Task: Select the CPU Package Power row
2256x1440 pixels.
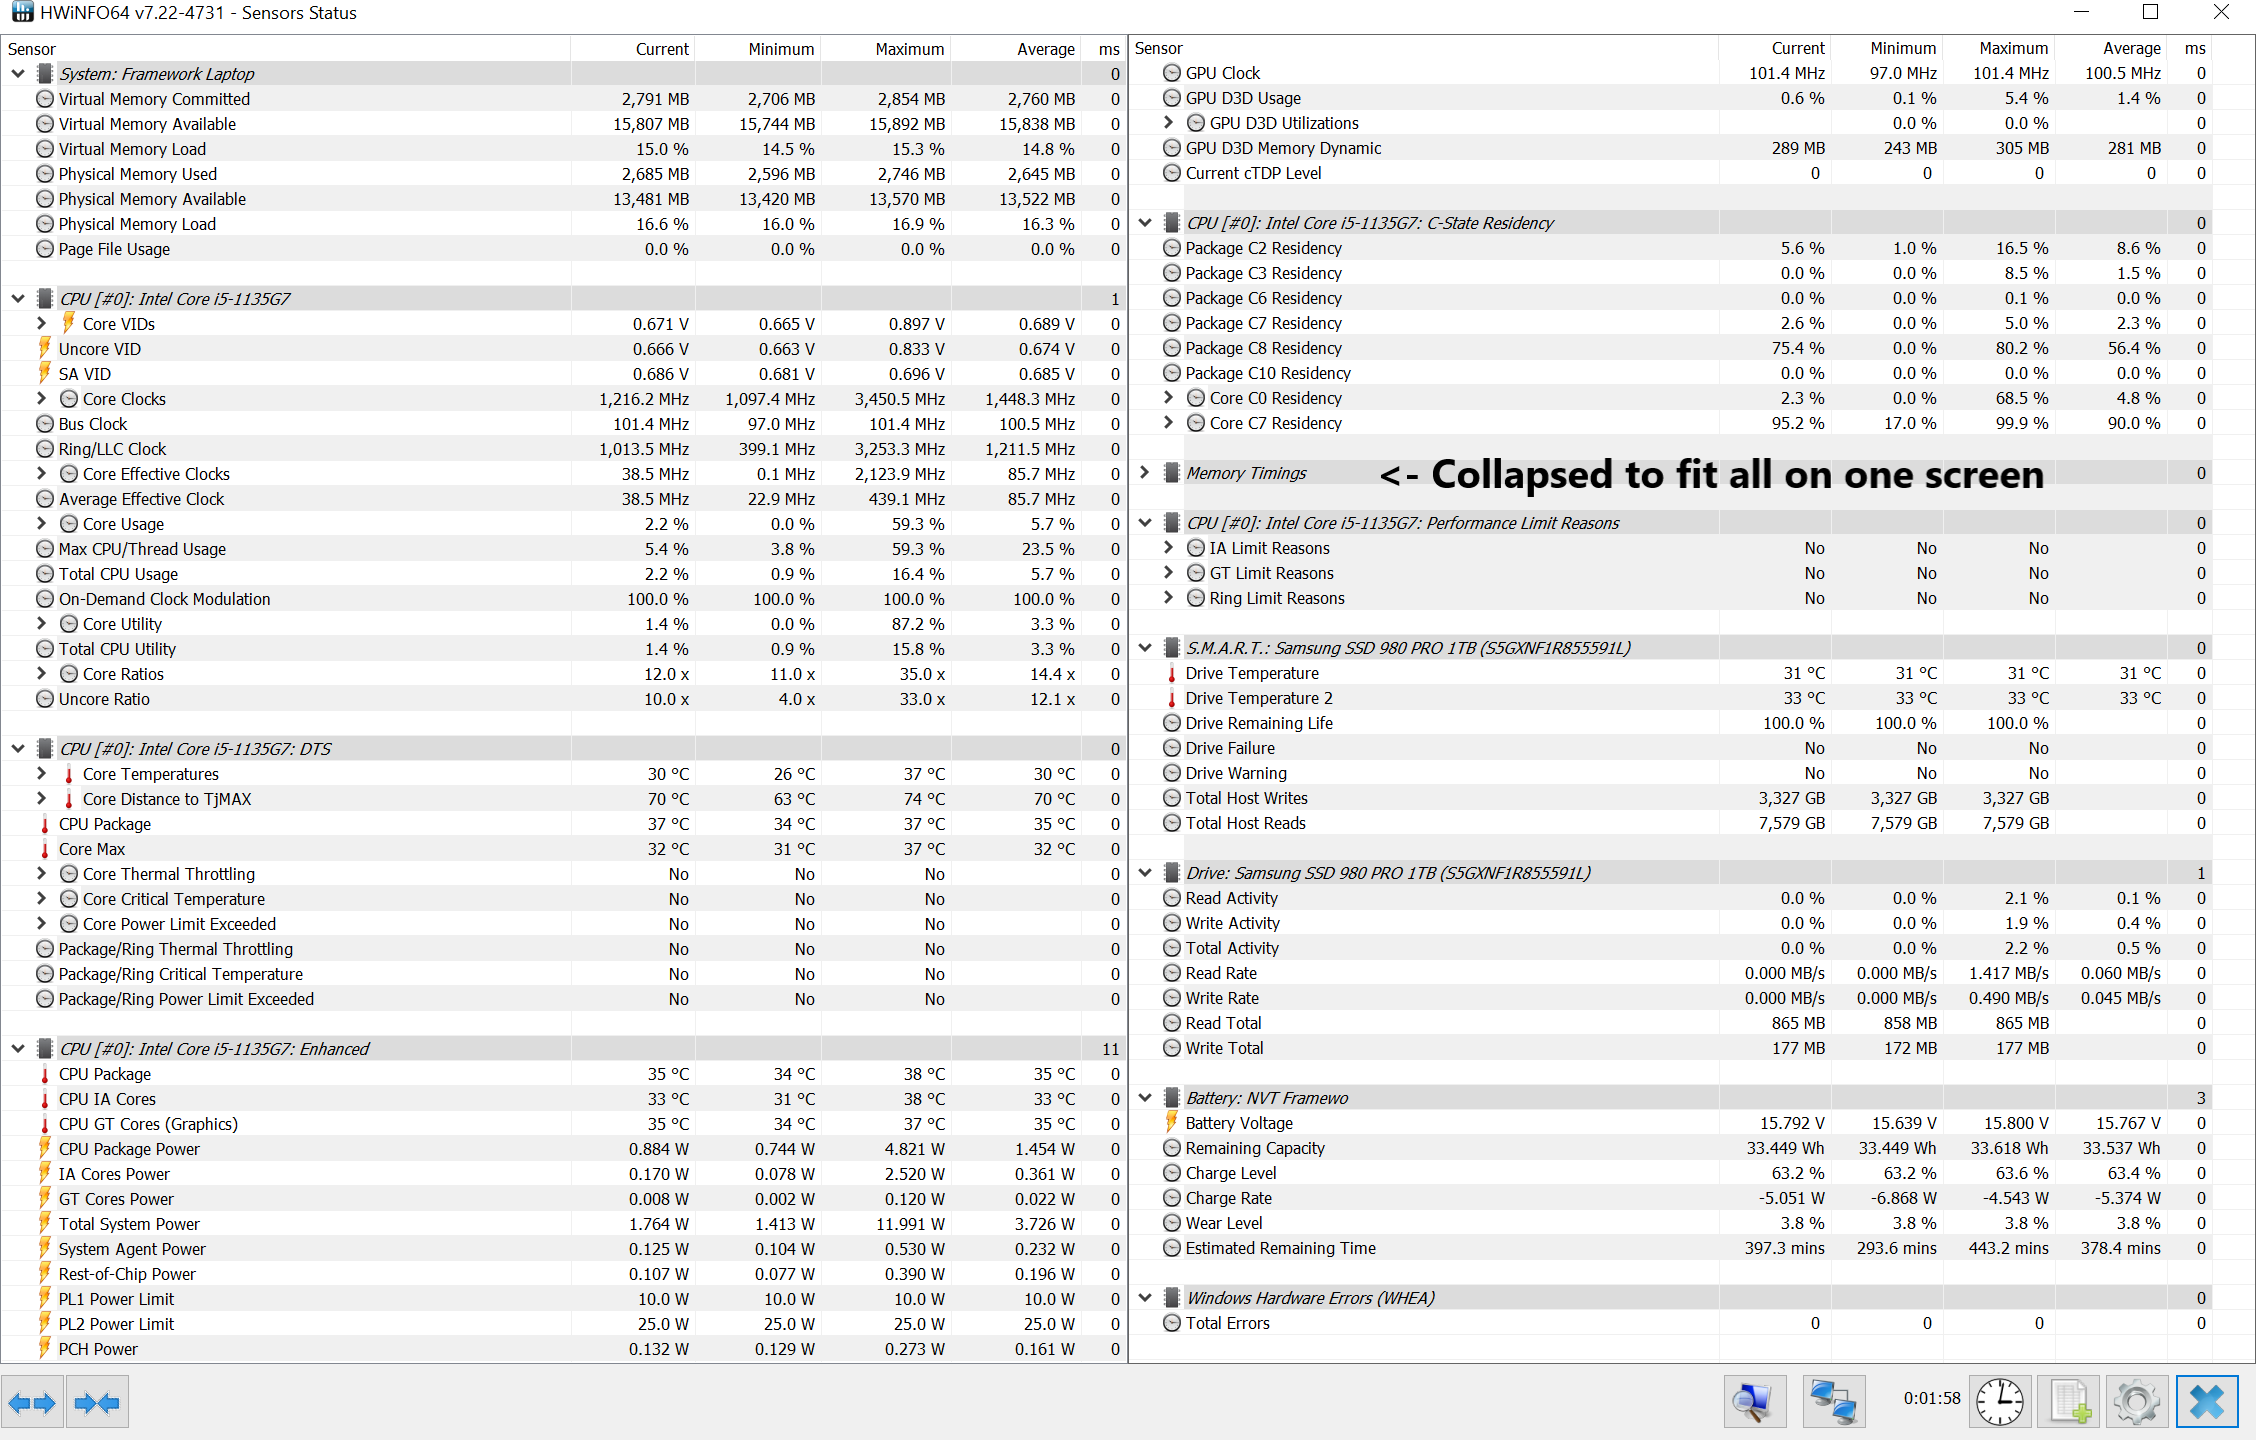Action: [x=129, y=1149]
